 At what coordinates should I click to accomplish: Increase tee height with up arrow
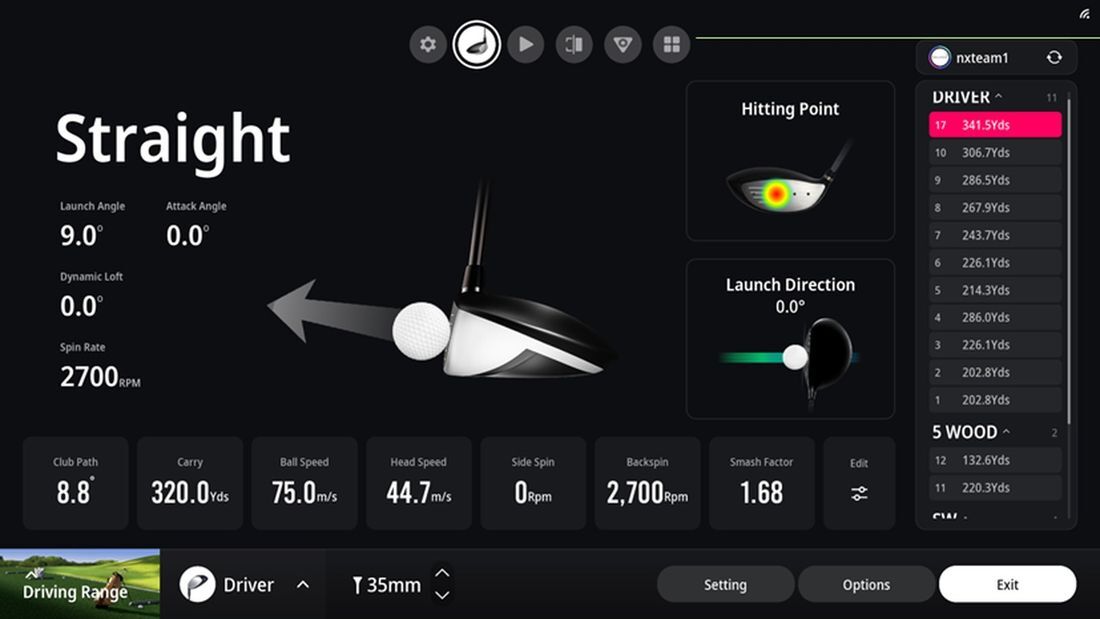coord(442,573)
